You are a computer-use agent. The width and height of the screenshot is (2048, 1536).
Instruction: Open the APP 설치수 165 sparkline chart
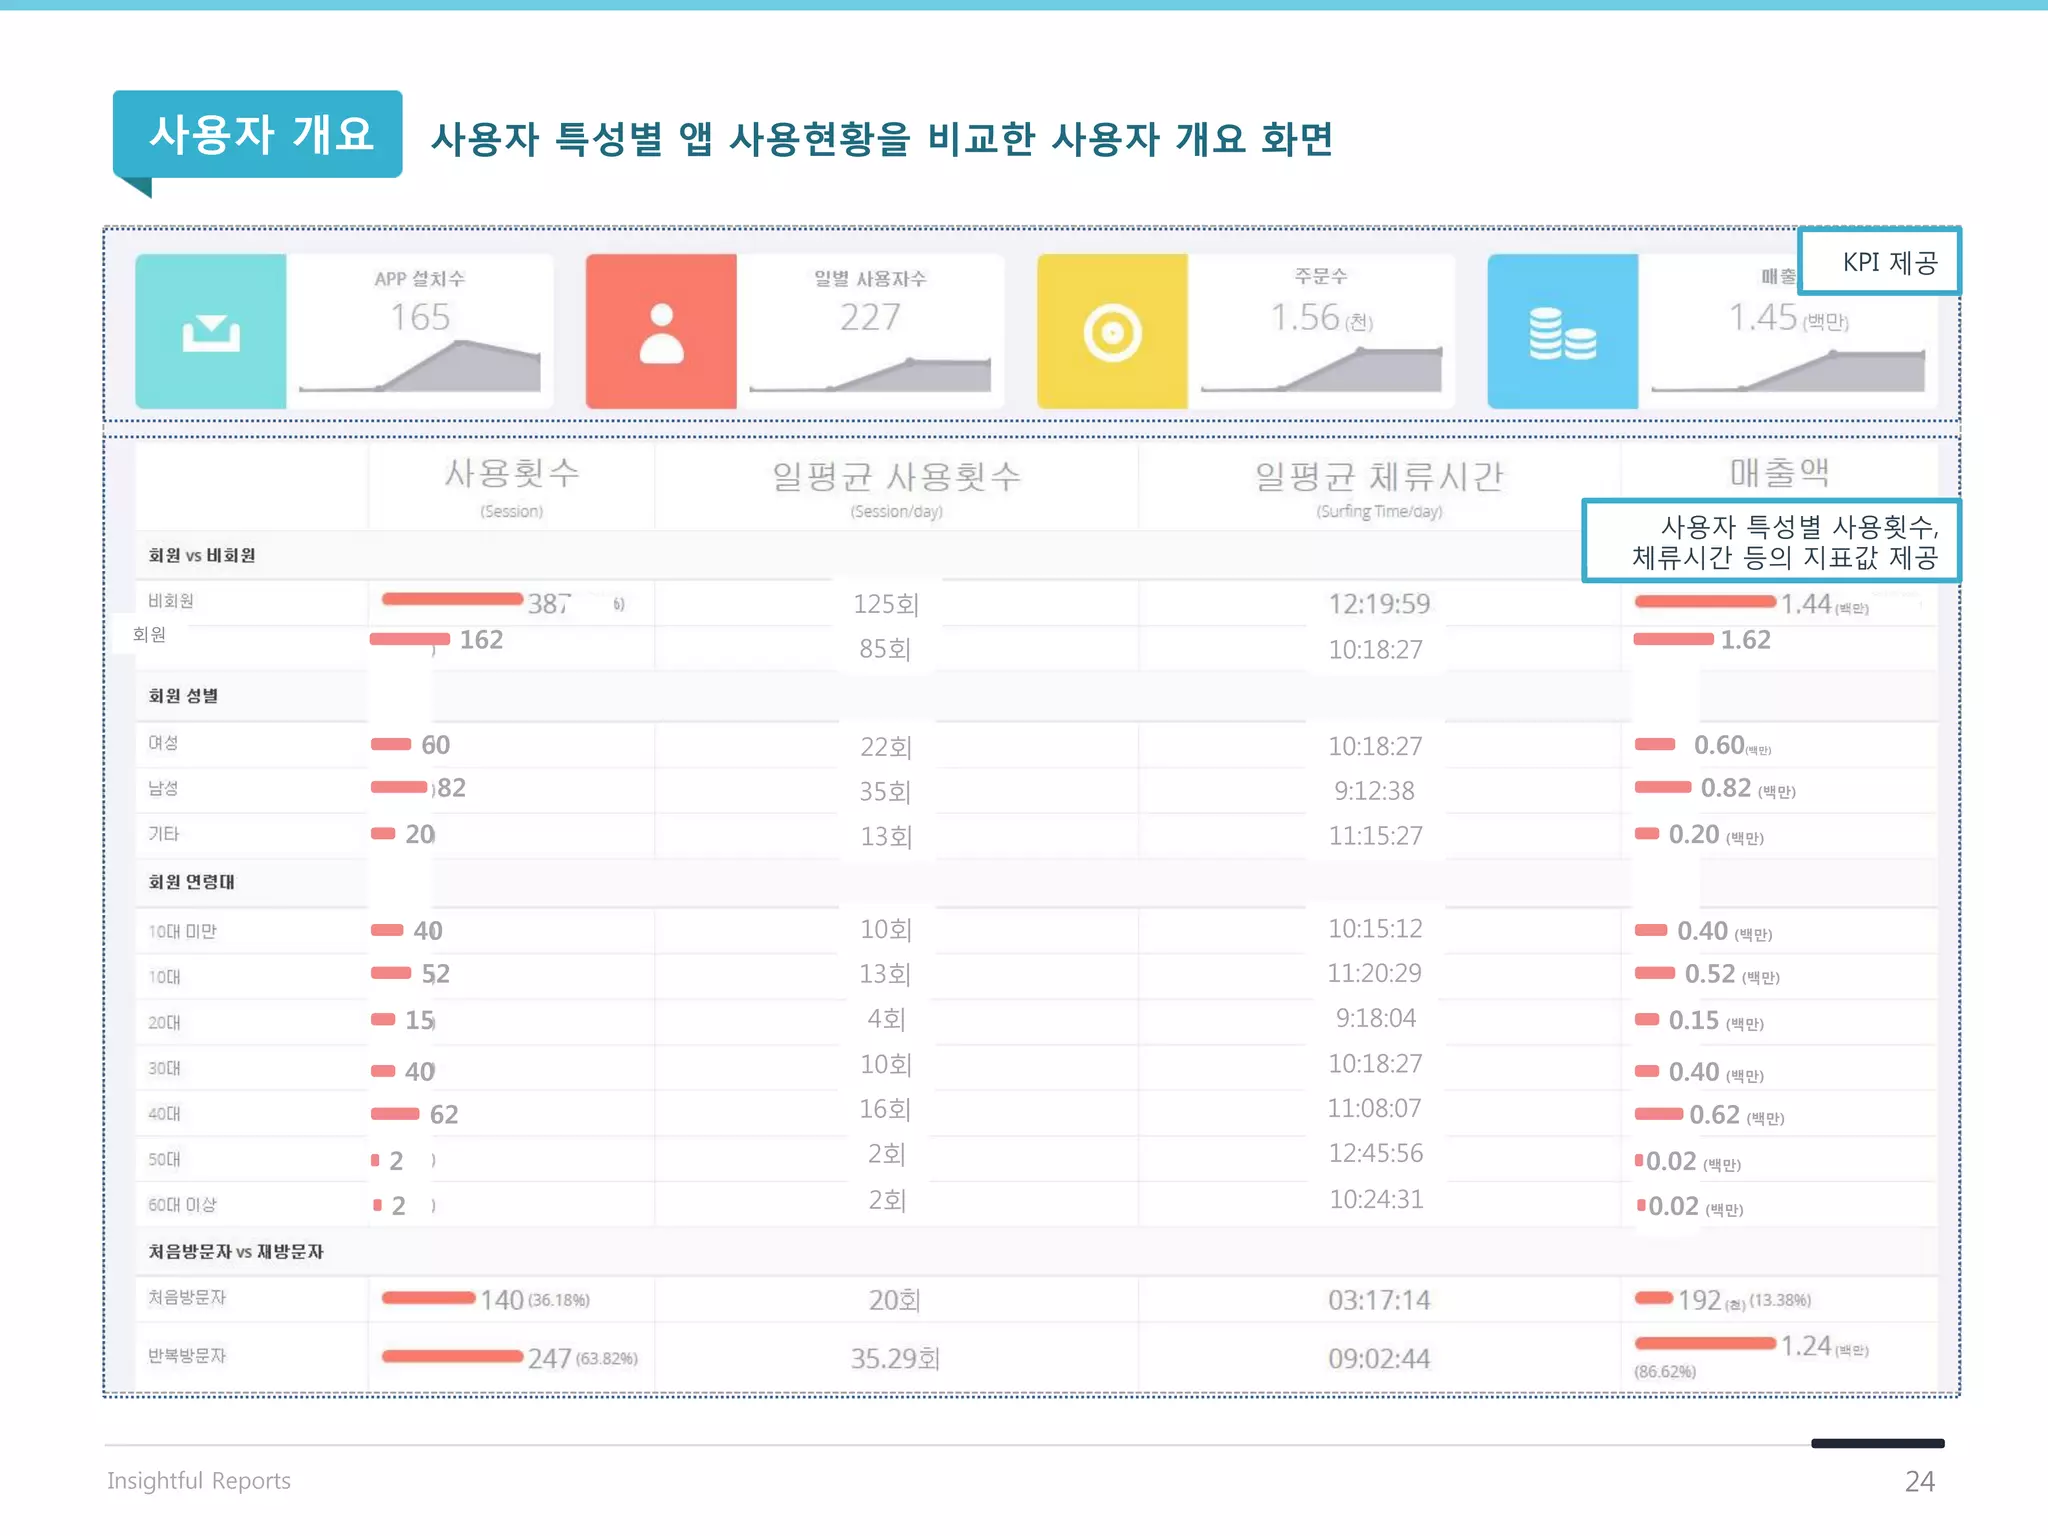420,366
